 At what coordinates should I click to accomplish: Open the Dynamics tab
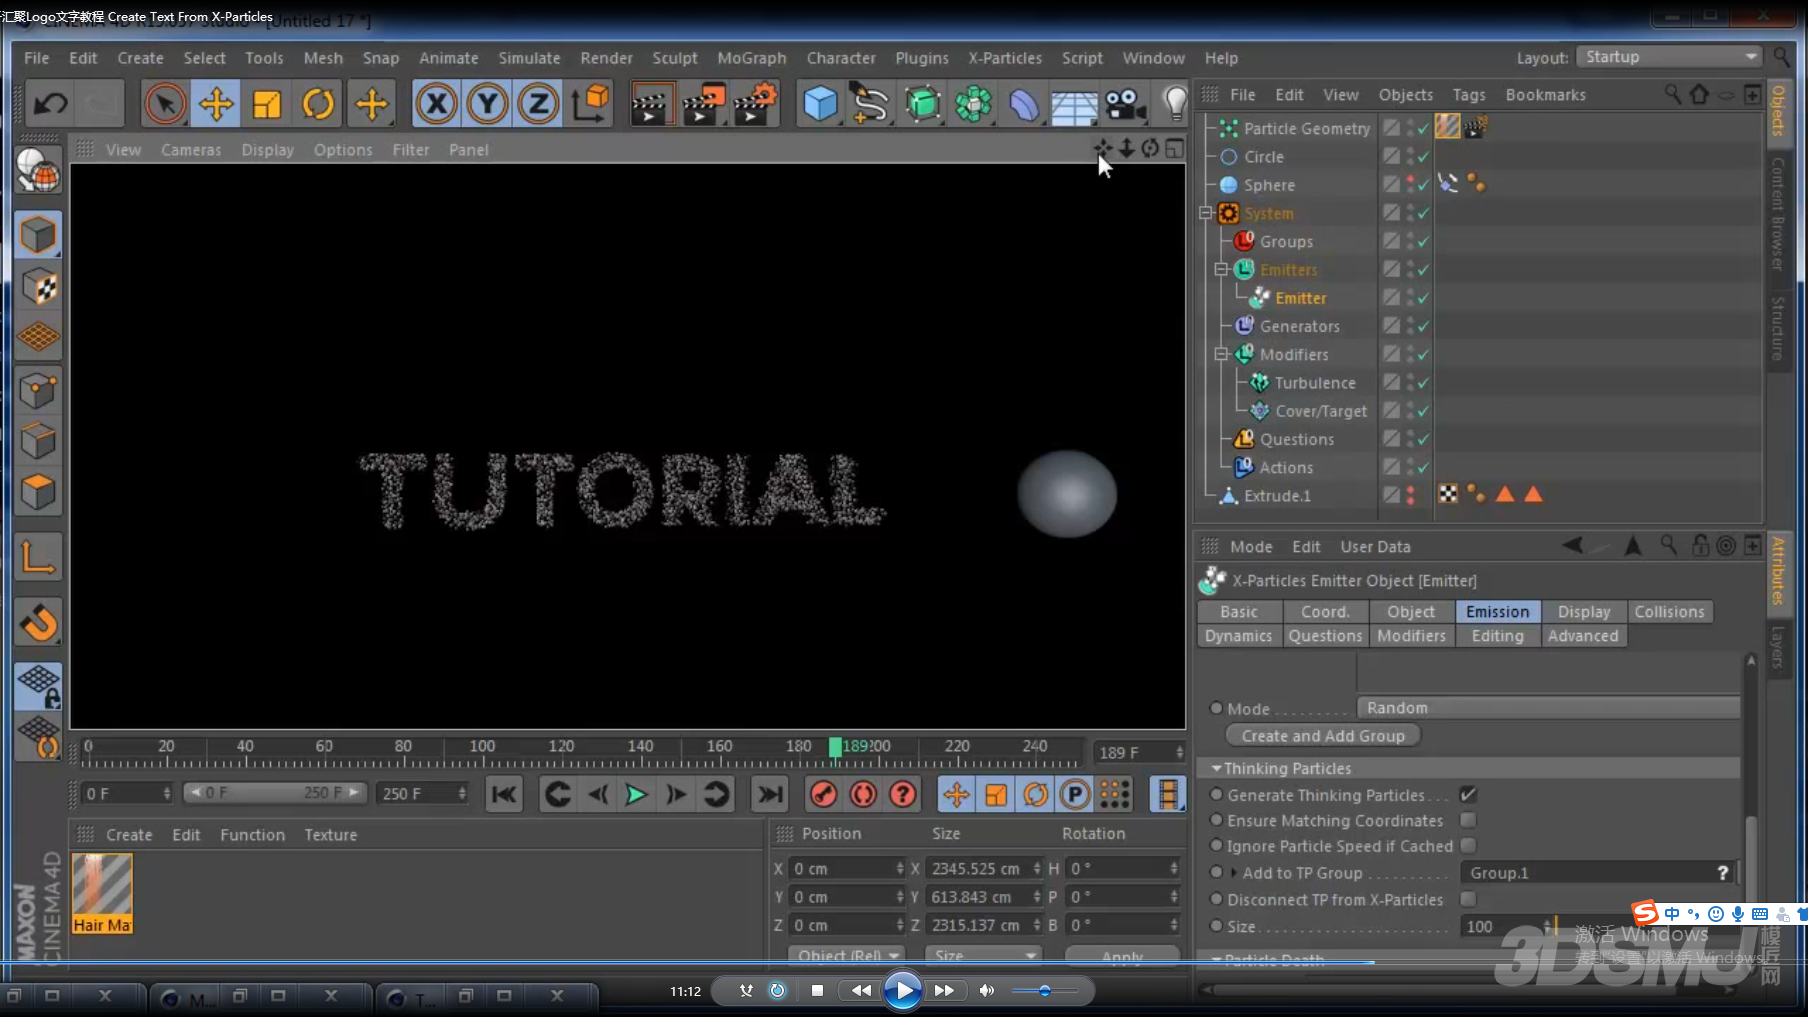click(1238, 635)
